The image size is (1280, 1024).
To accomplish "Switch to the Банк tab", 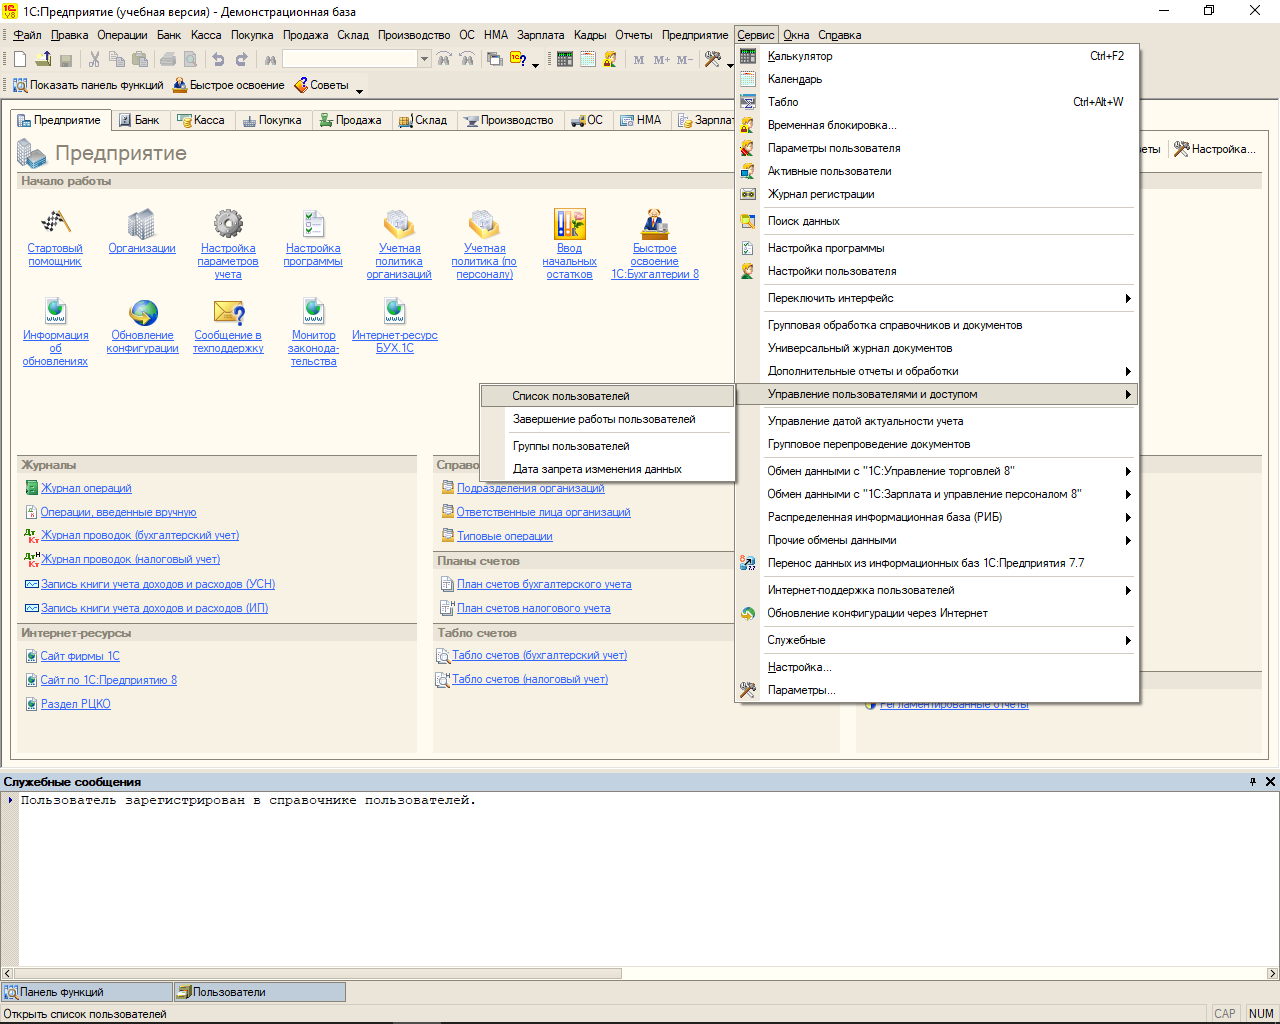I will (139, 120).
